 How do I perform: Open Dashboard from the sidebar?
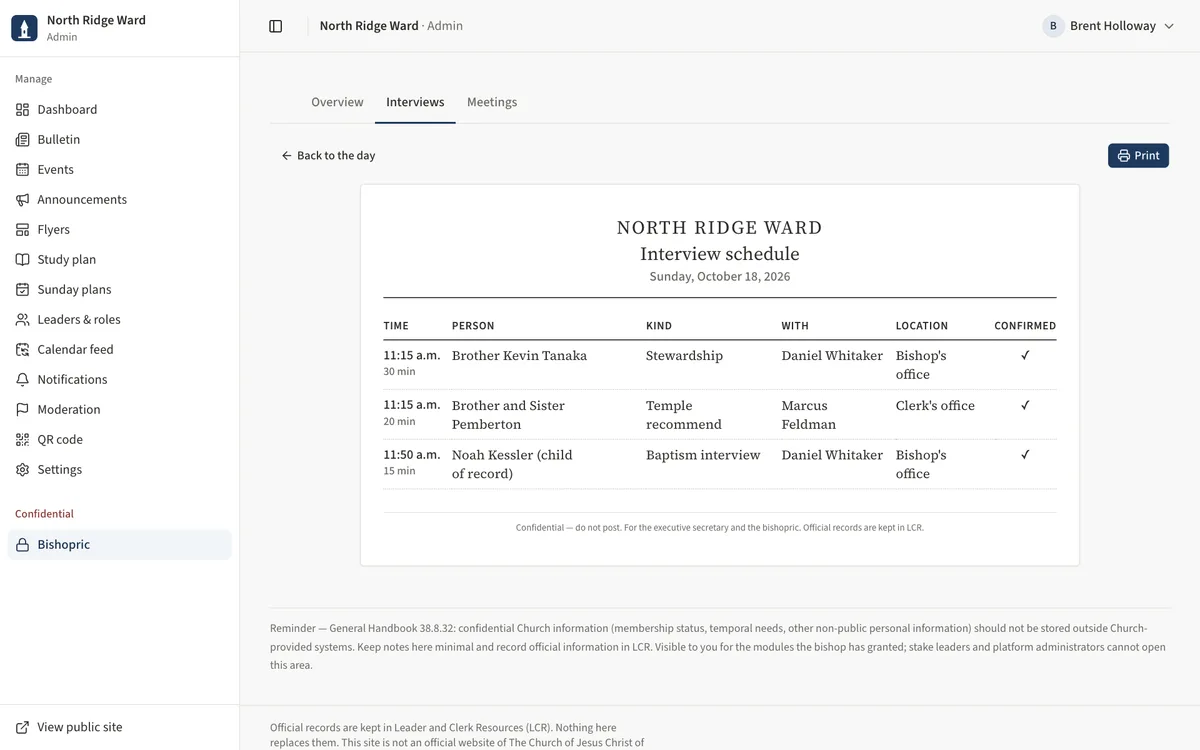(x=120, y=110)
